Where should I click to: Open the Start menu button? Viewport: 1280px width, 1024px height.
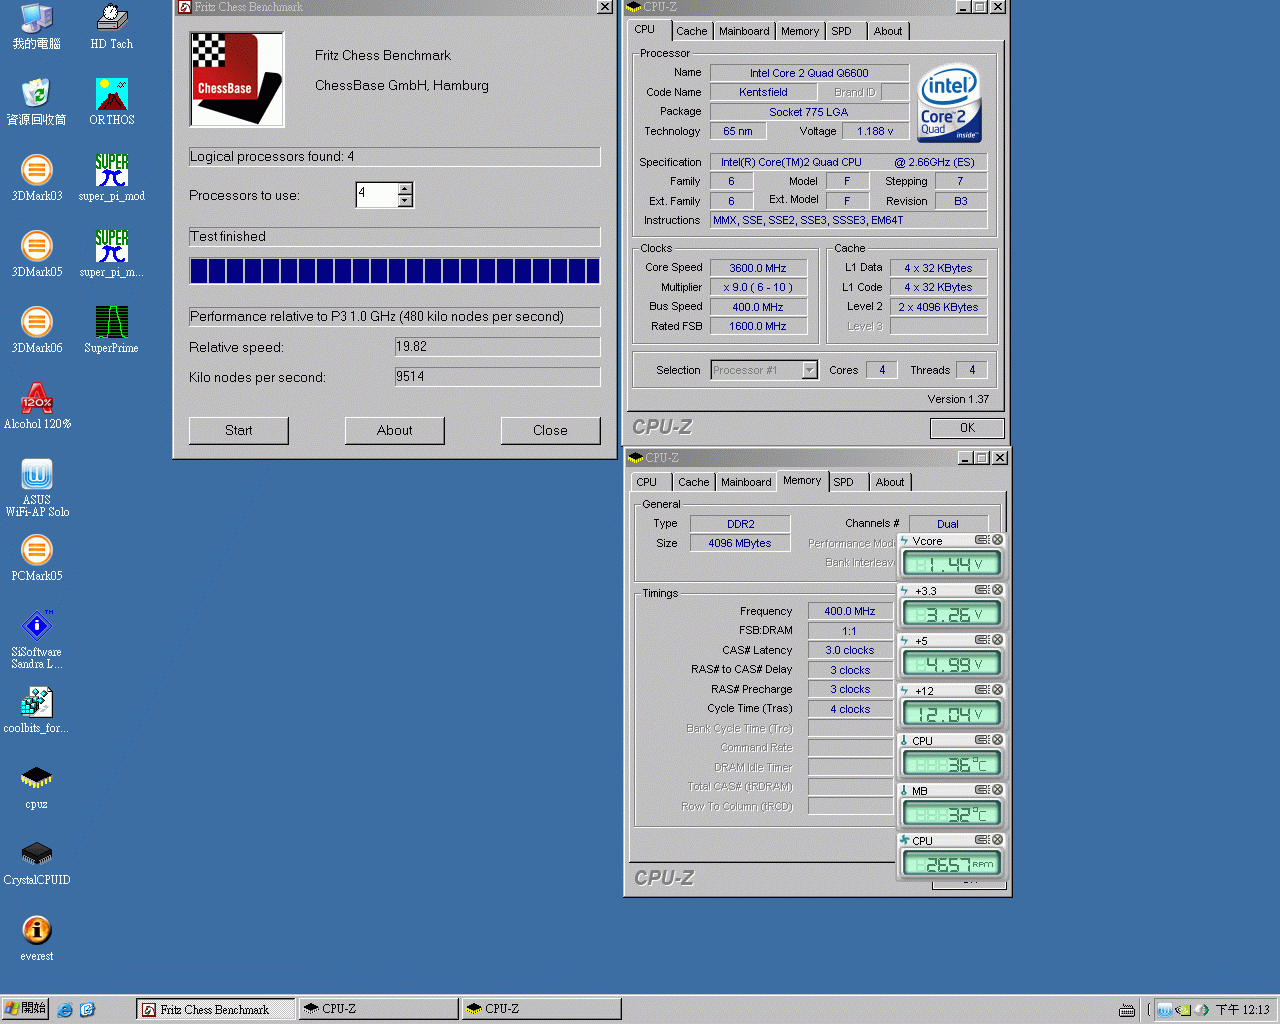[x=25, y=1009]
